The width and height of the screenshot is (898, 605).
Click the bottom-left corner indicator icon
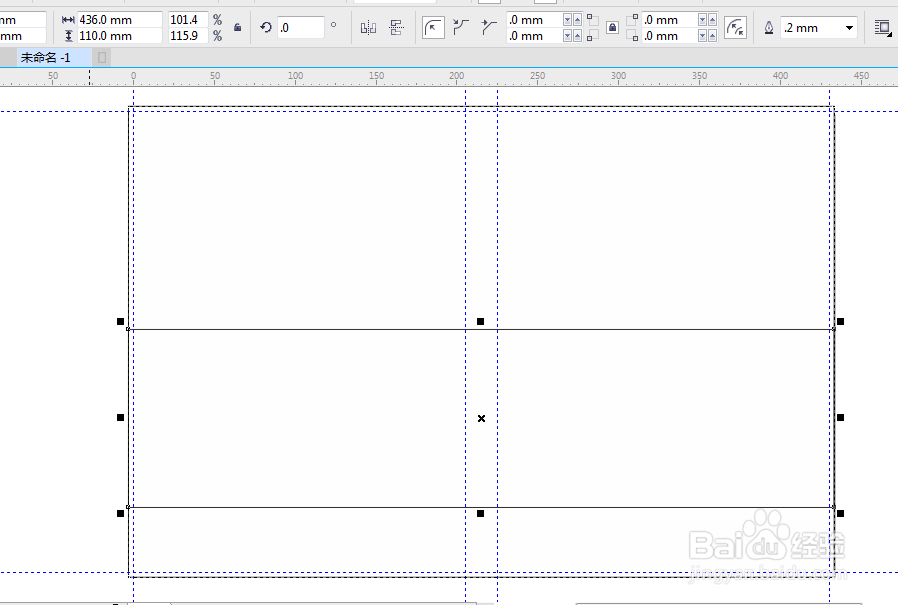[592, 36]
